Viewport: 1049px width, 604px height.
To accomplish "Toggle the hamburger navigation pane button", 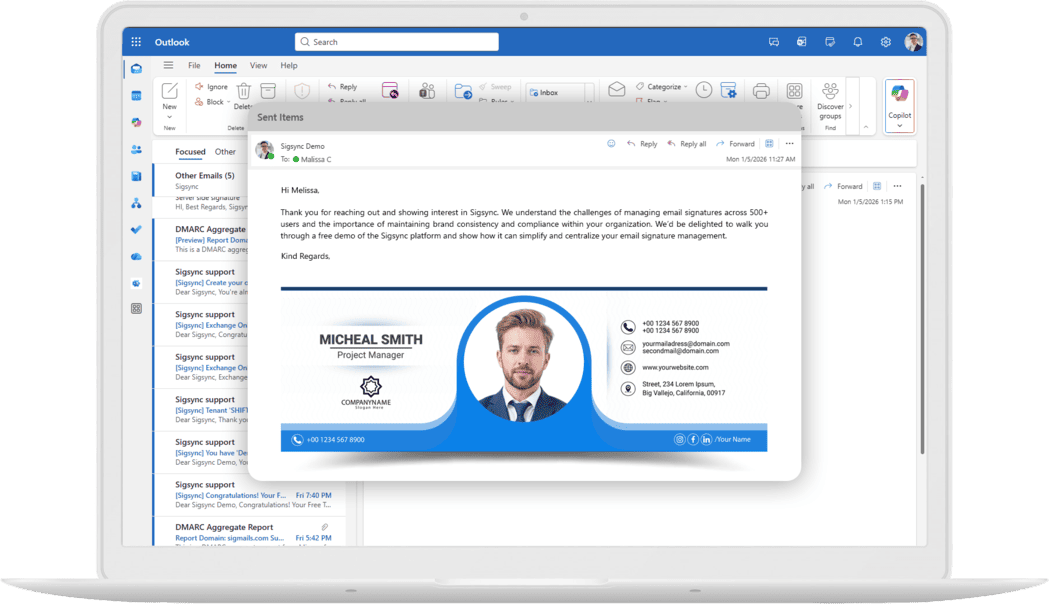I will [x=168, y=66].
